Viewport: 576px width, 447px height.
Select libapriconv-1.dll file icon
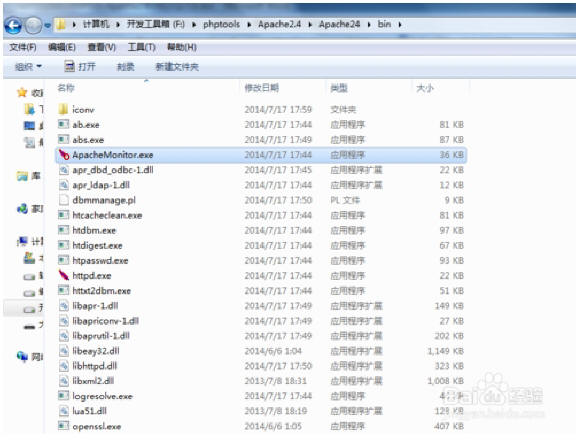[x=64, y=321]
